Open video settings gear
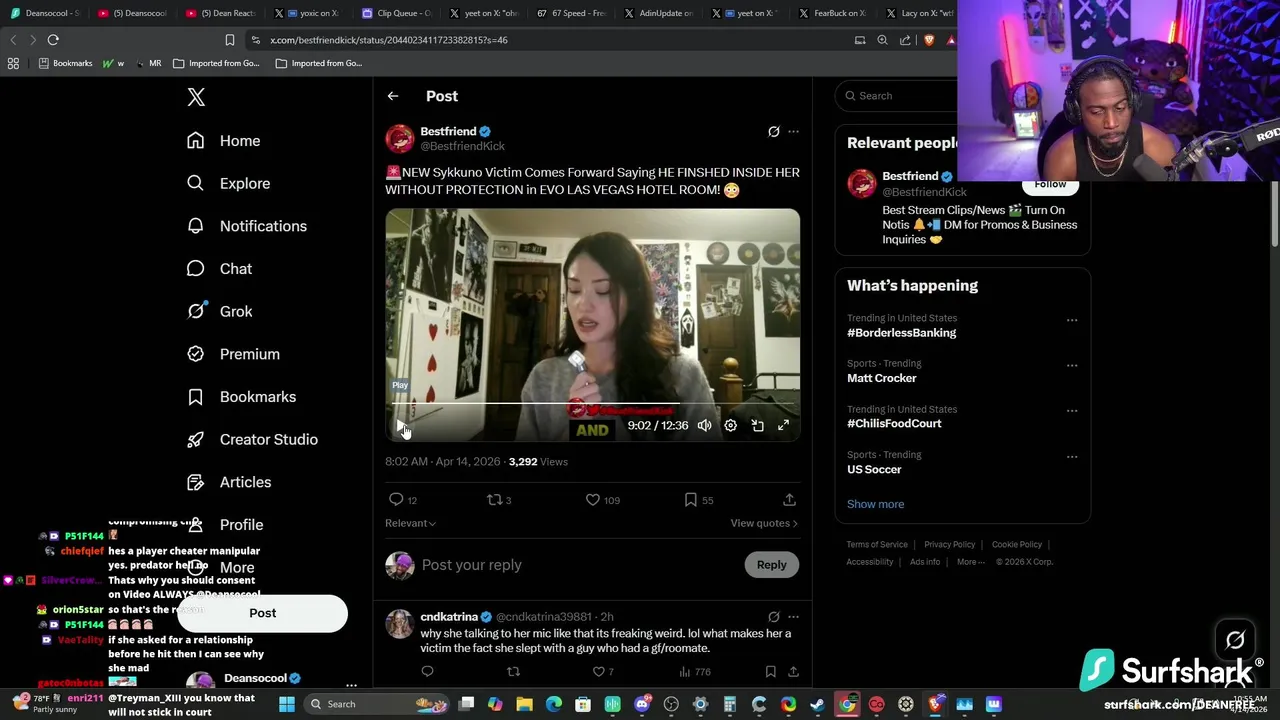Image resolution: width=1280 pixels, height=720 pixels. click(x=731, y=425)
